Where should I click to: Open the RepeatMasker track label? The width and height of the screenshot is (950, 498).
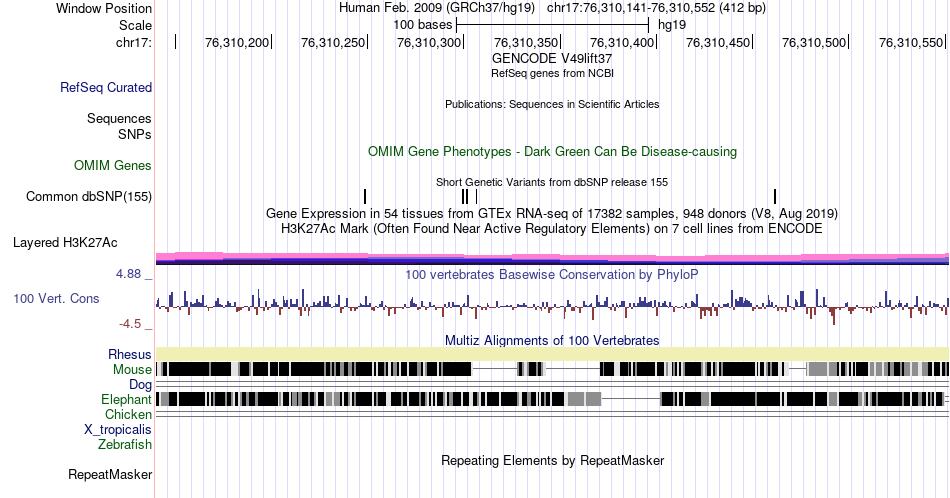110,474
